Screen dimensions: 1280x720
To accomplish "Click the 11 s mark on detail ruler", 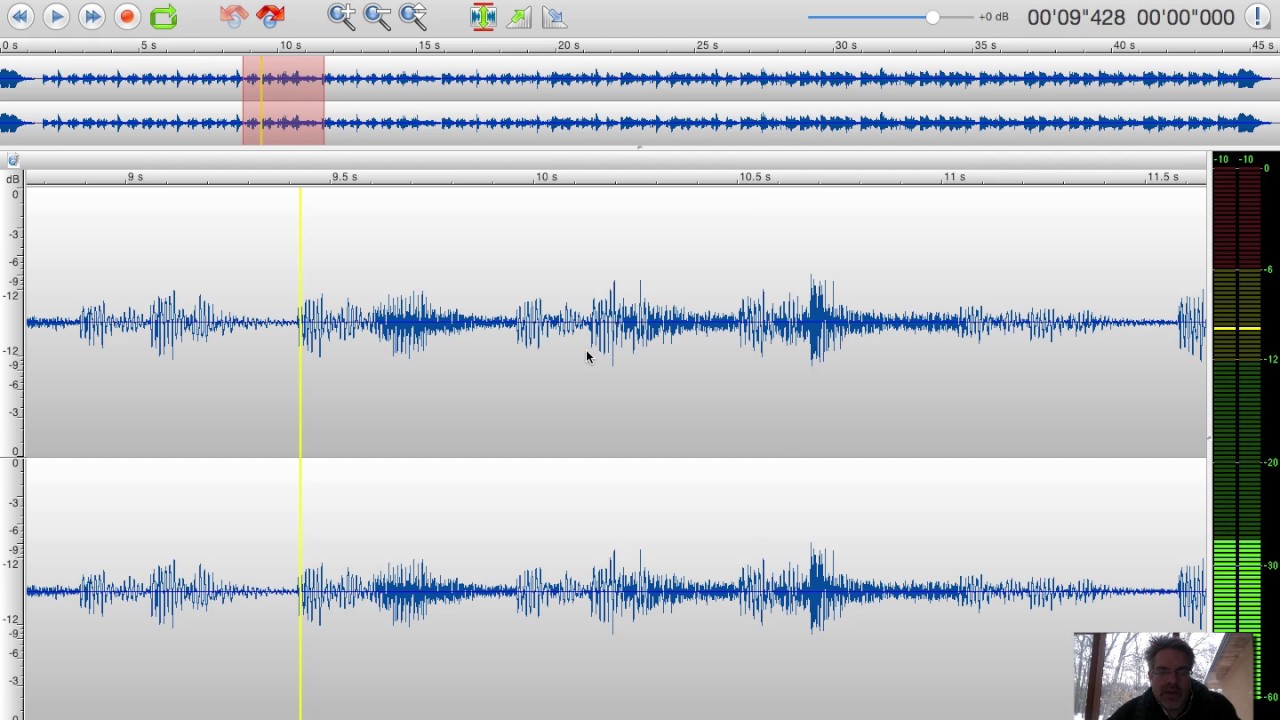I will (x=955, y=177).
